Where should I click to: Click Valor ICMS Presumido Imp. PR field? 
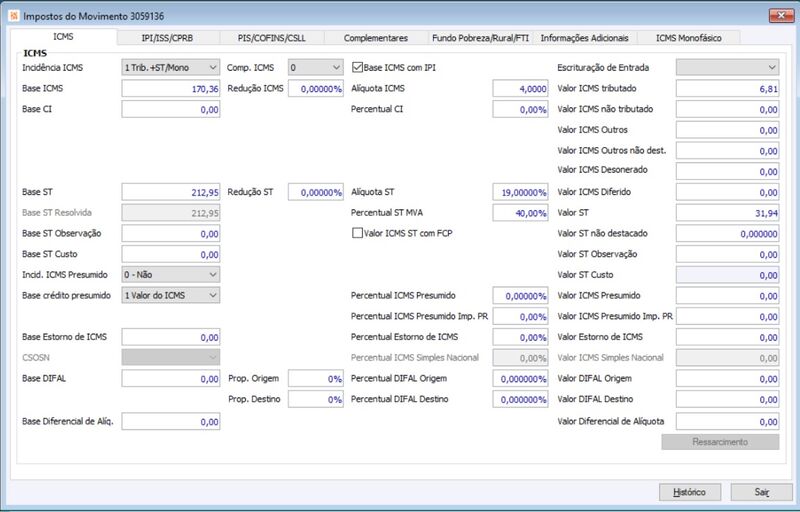click(728, 317)
